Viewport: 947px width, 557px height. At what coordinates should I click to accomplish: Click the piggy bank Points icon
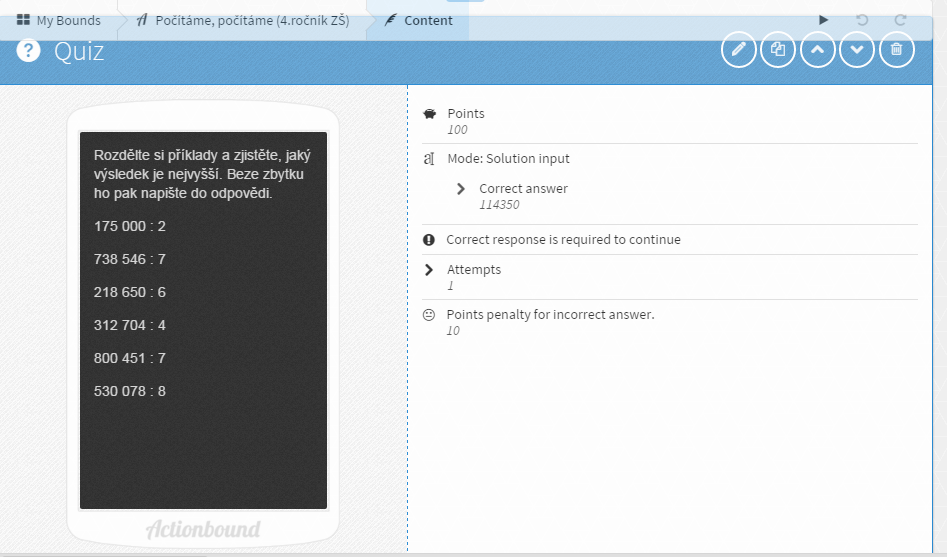click(x=429, y=114)
